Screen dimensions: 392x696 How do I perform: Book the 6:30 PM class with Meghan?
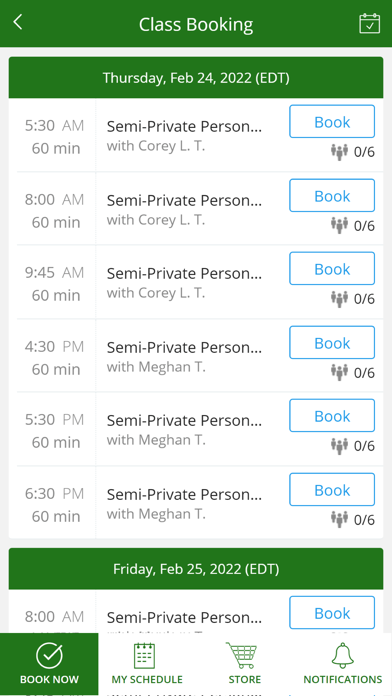[332, 490]
